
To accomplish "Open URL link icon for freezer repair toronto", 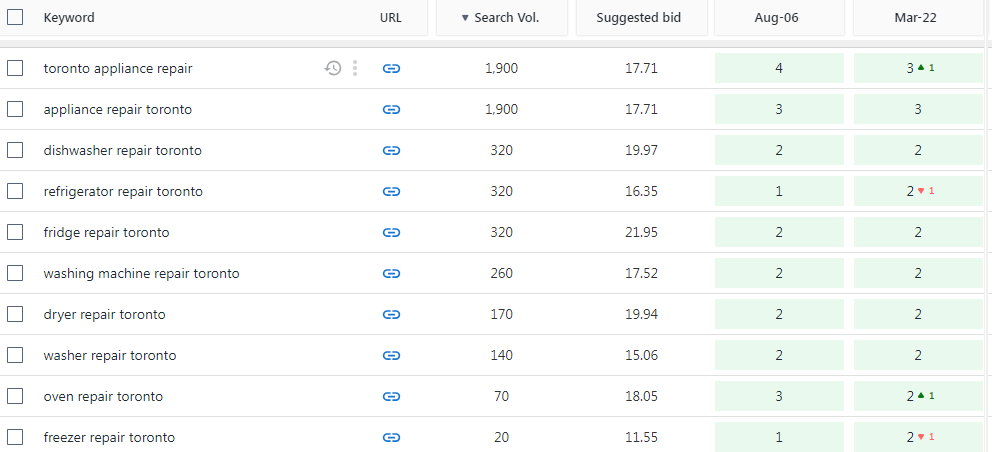I will [x=392, y=437].
